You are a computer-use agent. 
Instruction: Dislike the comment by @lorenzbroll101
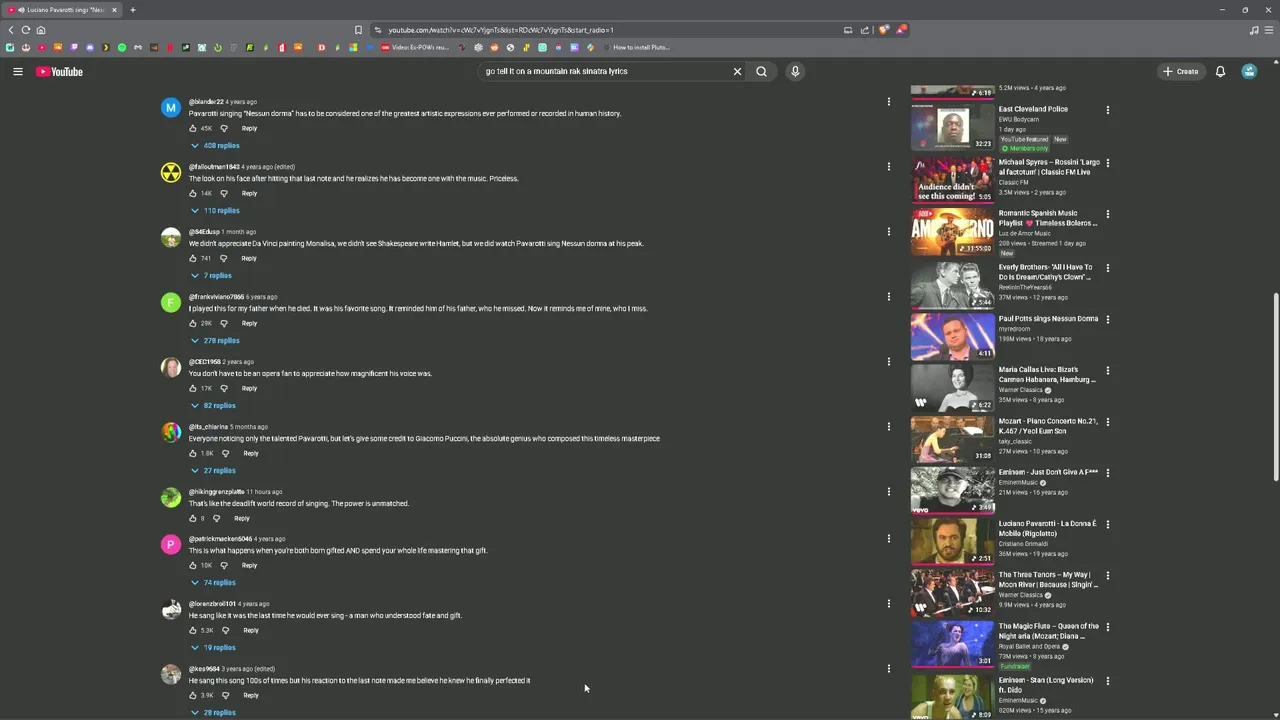226,630
